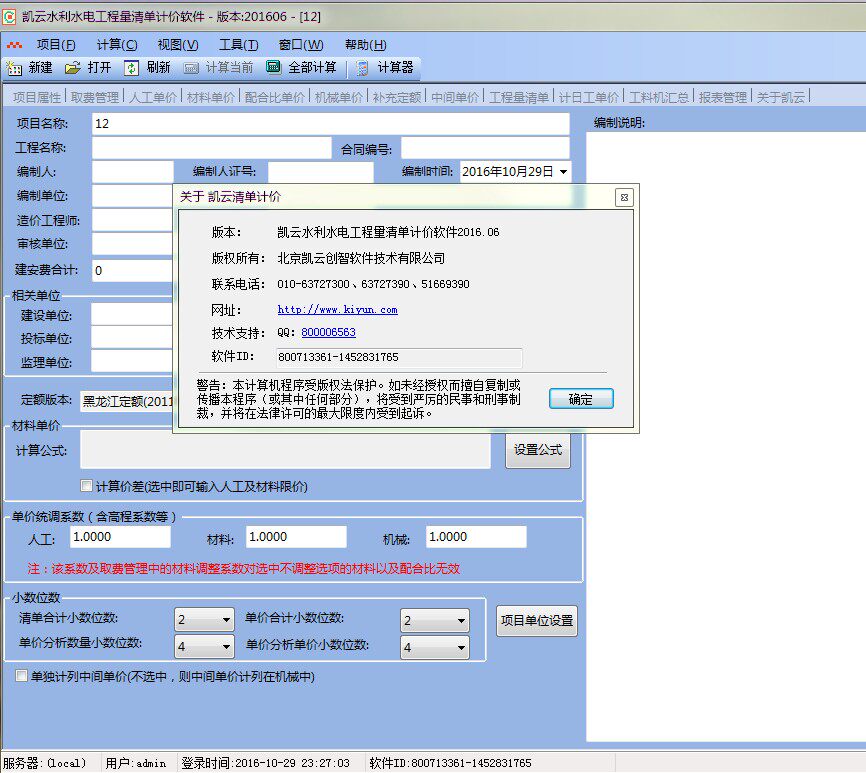Viewport: 866px width, 773px height.
Task: Switch to the 关于凯云 tab
Action: tap(780, 97)
